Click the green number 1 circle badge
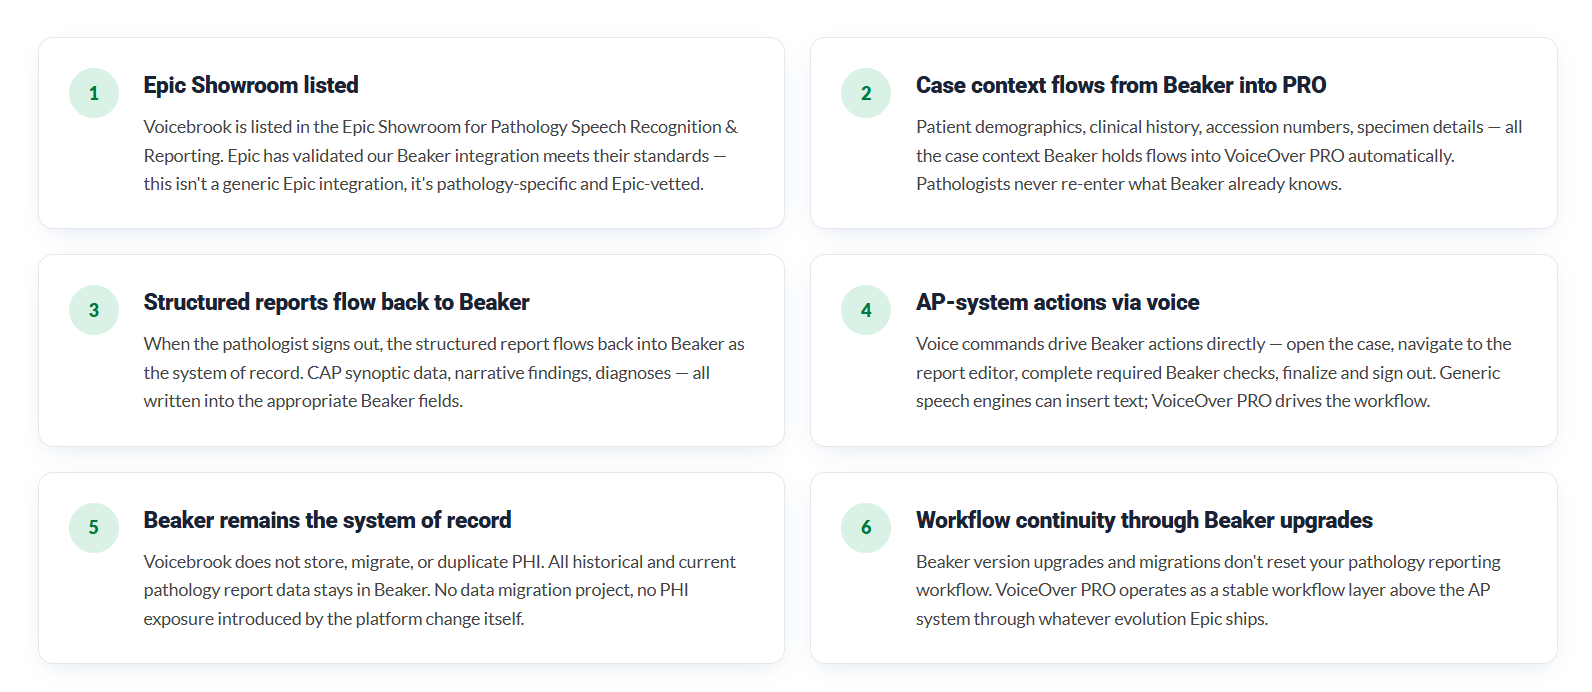This screenshot has width=1592, height=692. coord(94,93)
